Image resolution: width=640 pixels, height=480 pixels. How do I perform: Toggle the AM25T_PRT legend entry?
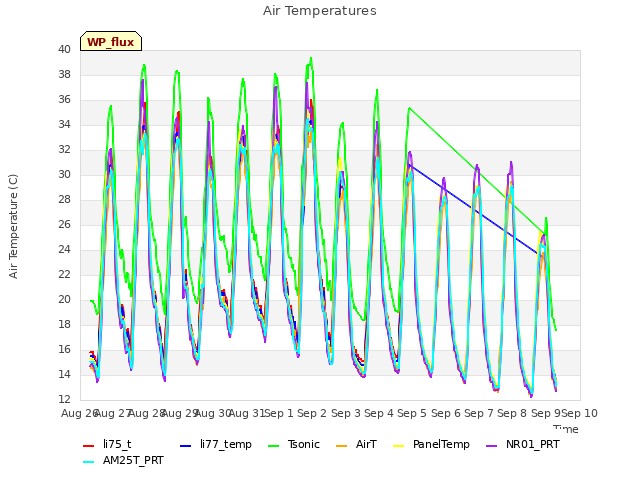point(123,461)
